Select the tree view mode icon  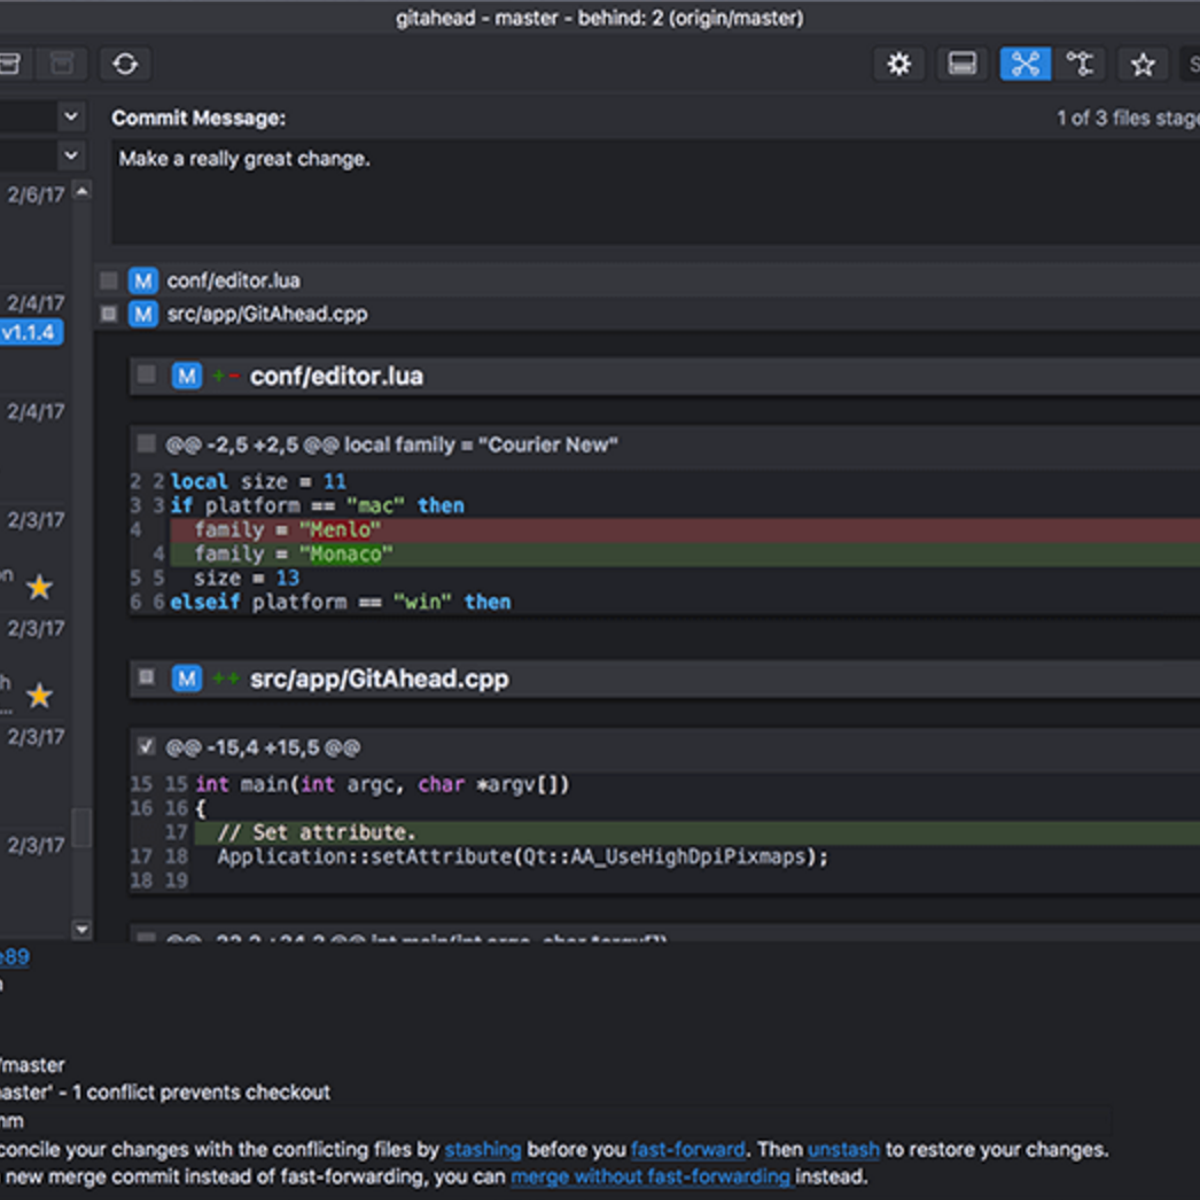pos(1080,64)
